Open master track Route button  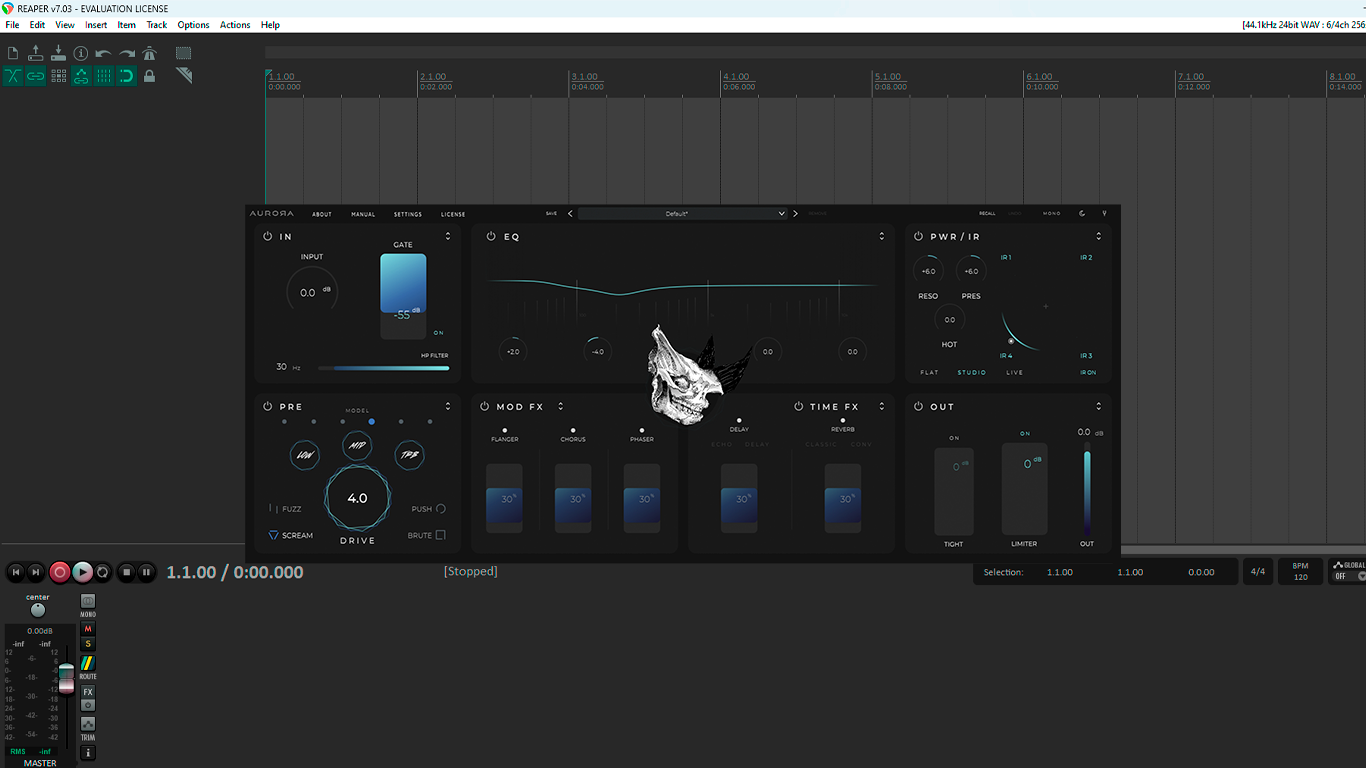(88, 664)
